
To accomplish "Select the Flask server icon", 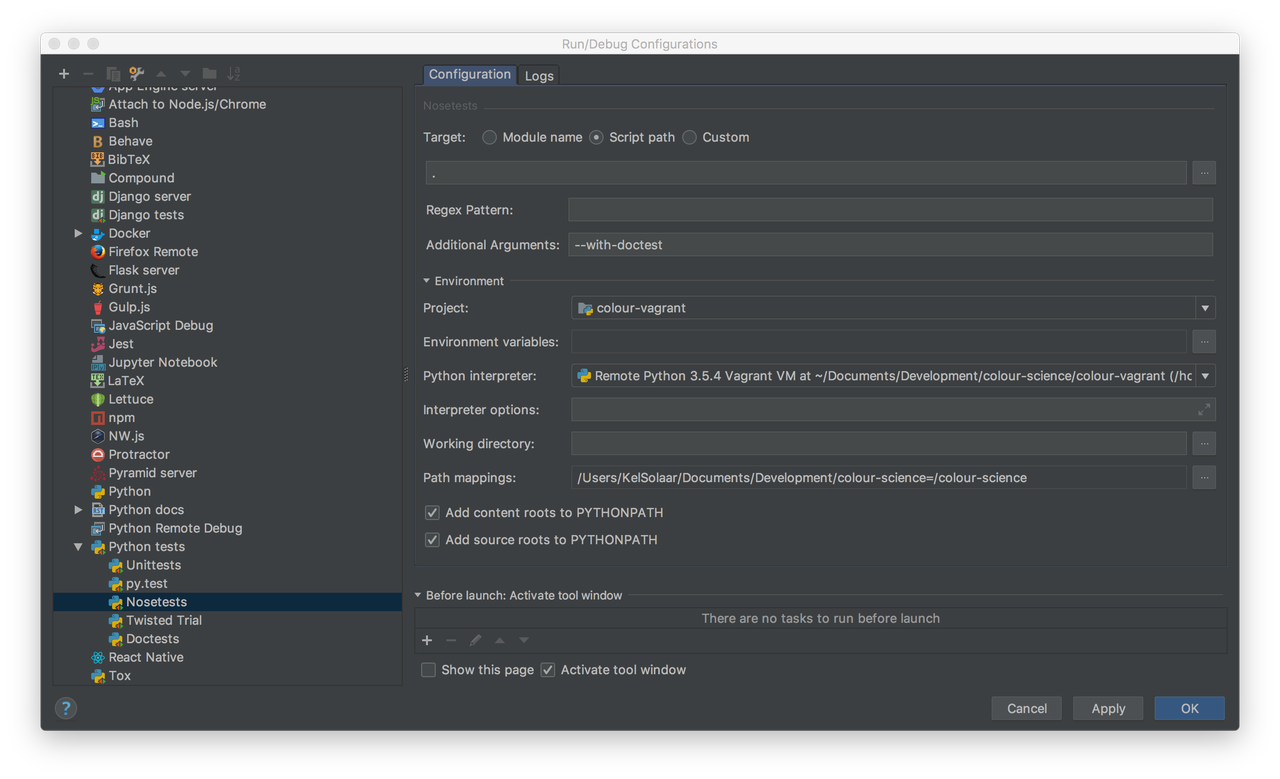I will [97, 270].
